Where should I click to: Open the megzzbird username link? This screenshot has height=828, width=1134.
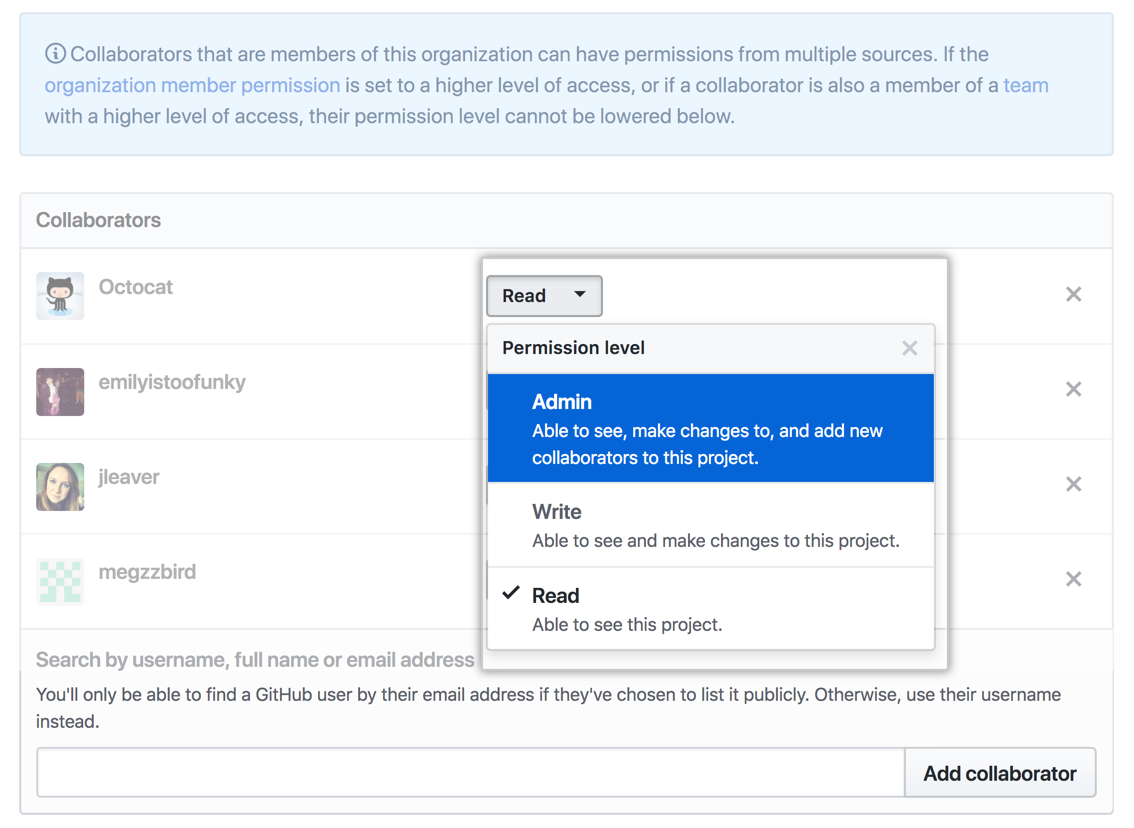147,572
